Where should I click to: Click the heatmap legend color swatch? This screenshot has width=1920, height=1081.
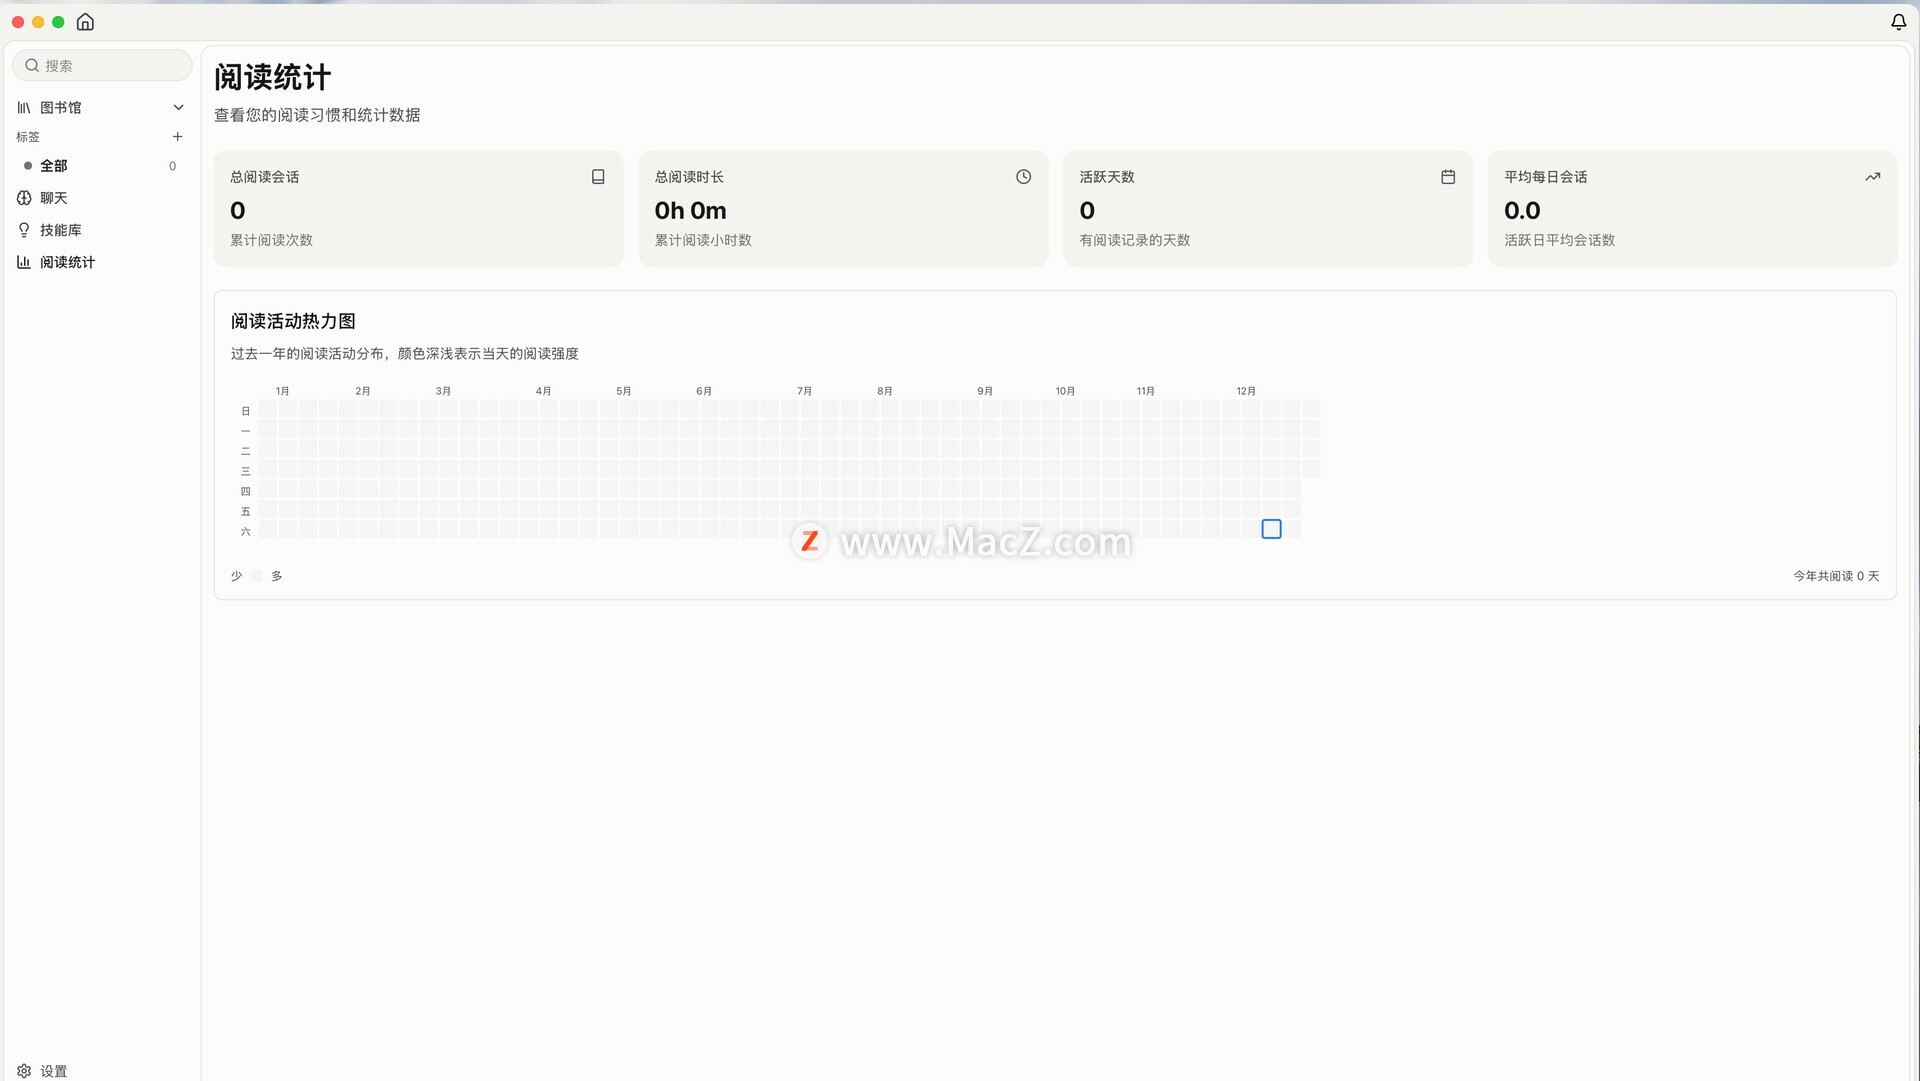257,576
